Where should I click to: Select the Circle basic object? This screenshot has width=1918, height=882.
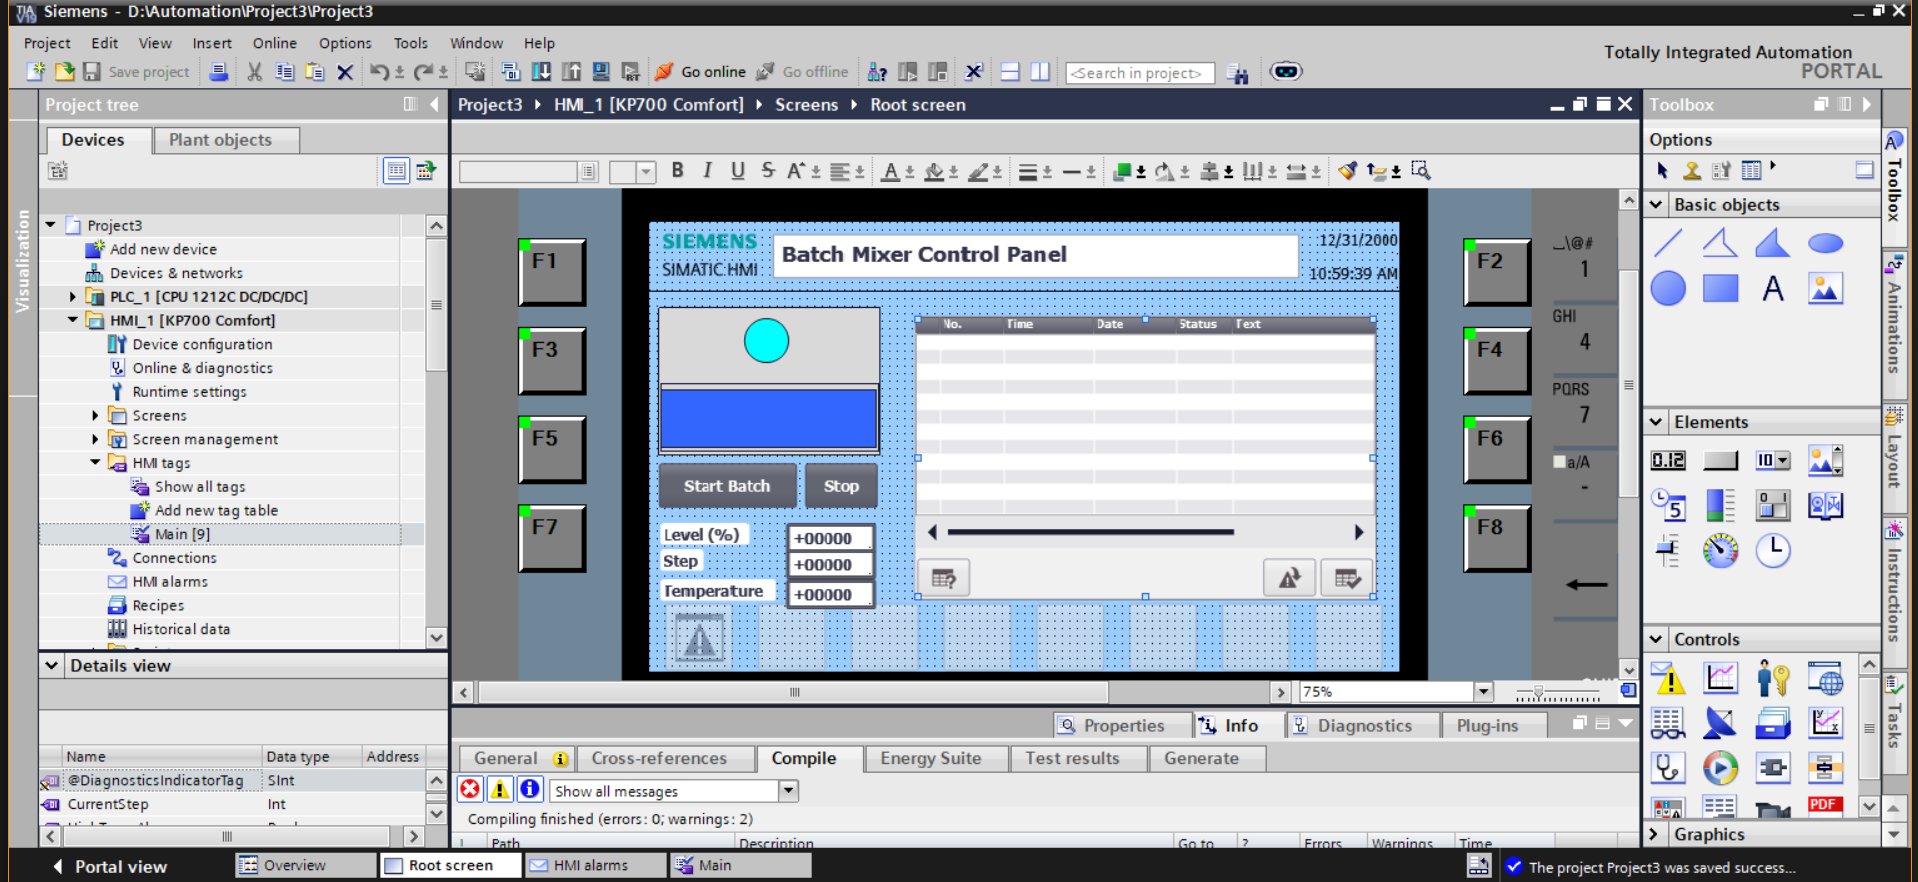[1668, 289]
